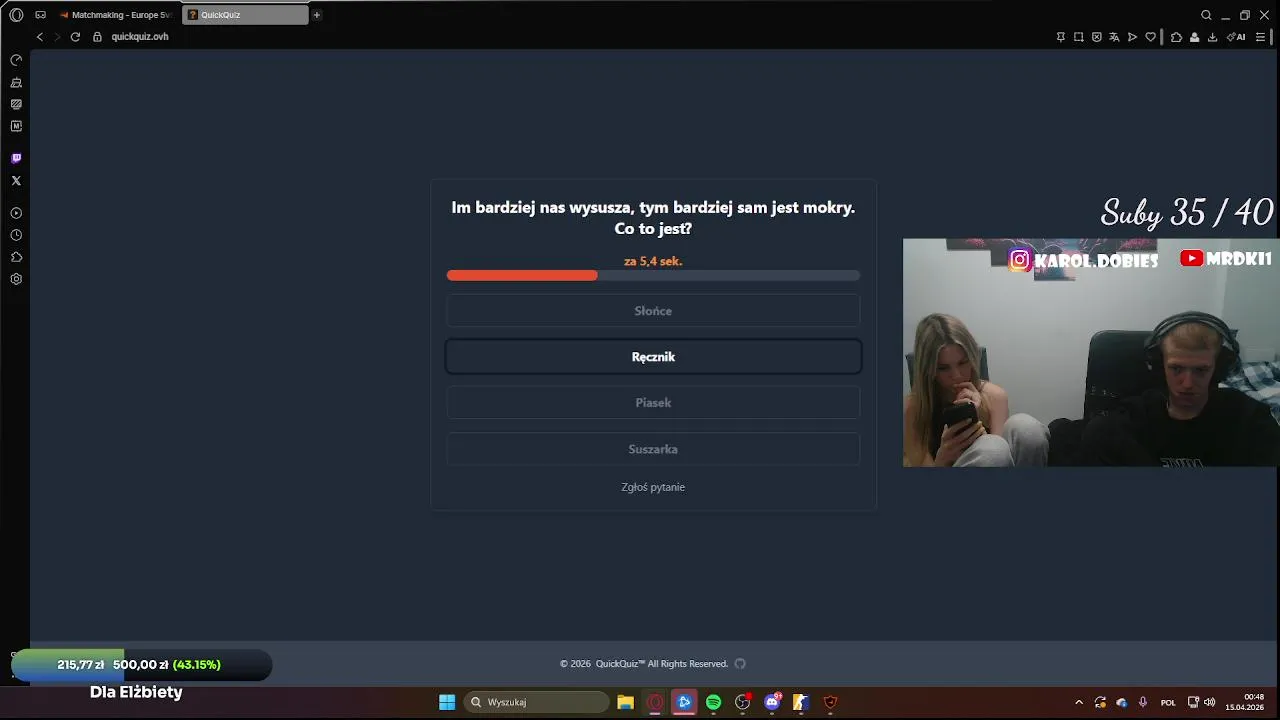Switch the POL keyboard language indicator

pos(1168,702)
